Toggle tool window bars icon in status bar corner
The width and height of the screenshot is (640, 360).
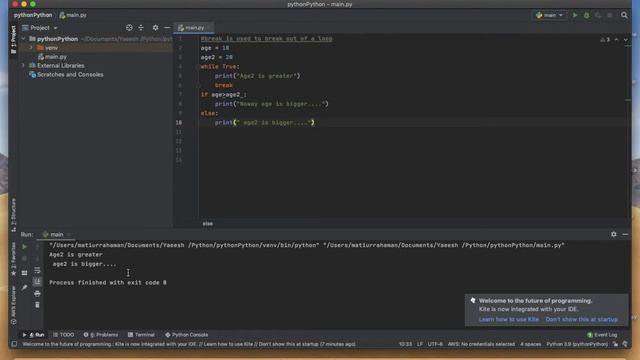tap(14, 344)
